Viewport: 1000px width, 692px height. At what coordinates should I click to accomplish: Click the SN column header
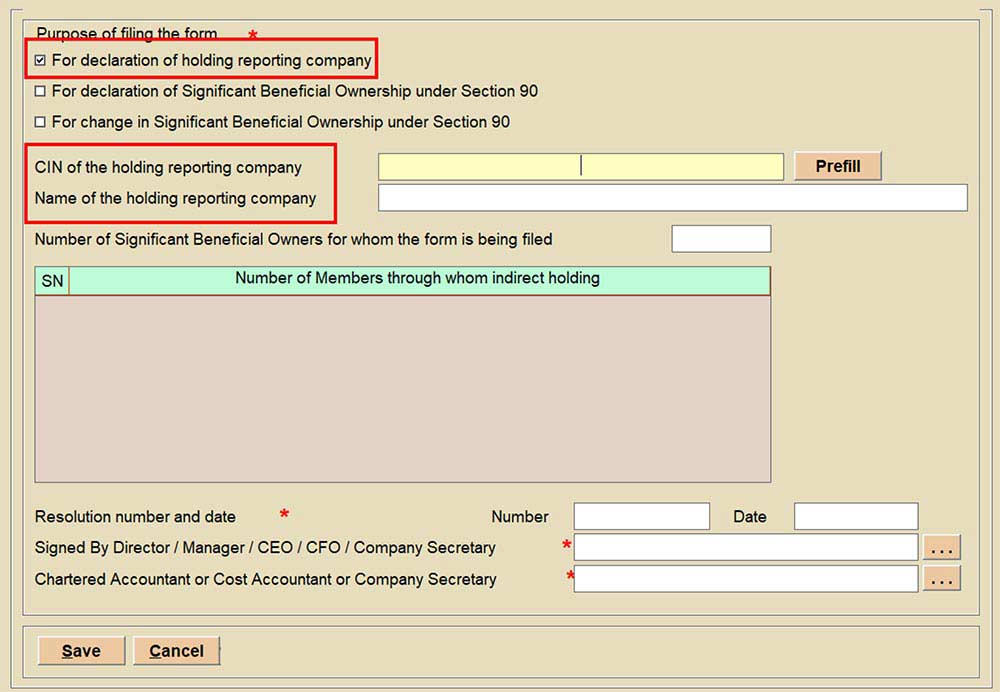click(x=52, y=281)
